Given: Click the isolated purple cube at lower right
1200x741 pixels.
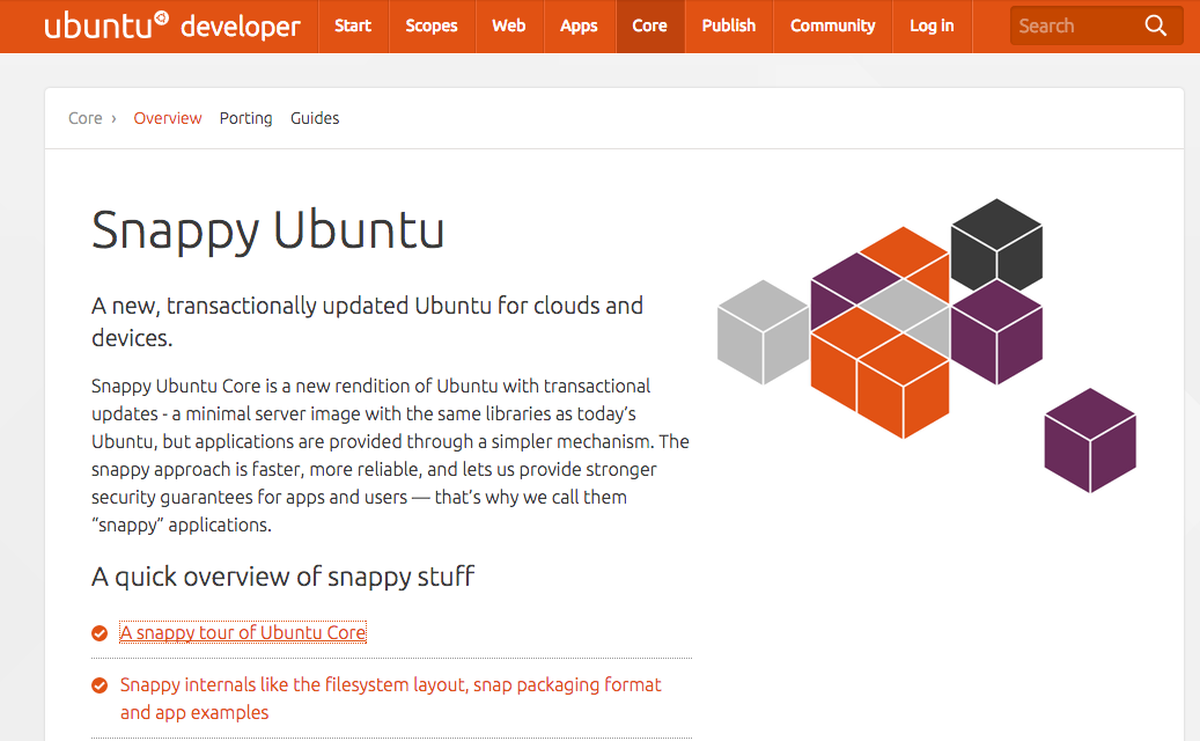Looking at the screenshot, I should (1090, 440).
